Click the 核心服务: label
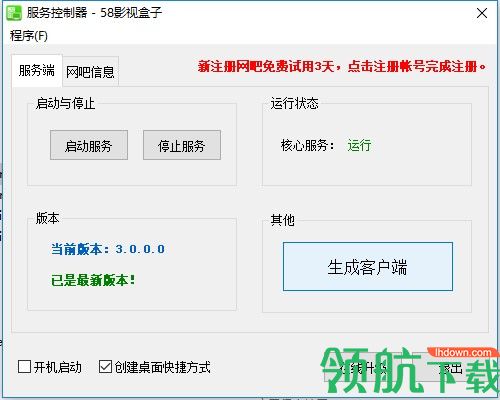This screenshot has height=400, width=500. tap(307, 145)
